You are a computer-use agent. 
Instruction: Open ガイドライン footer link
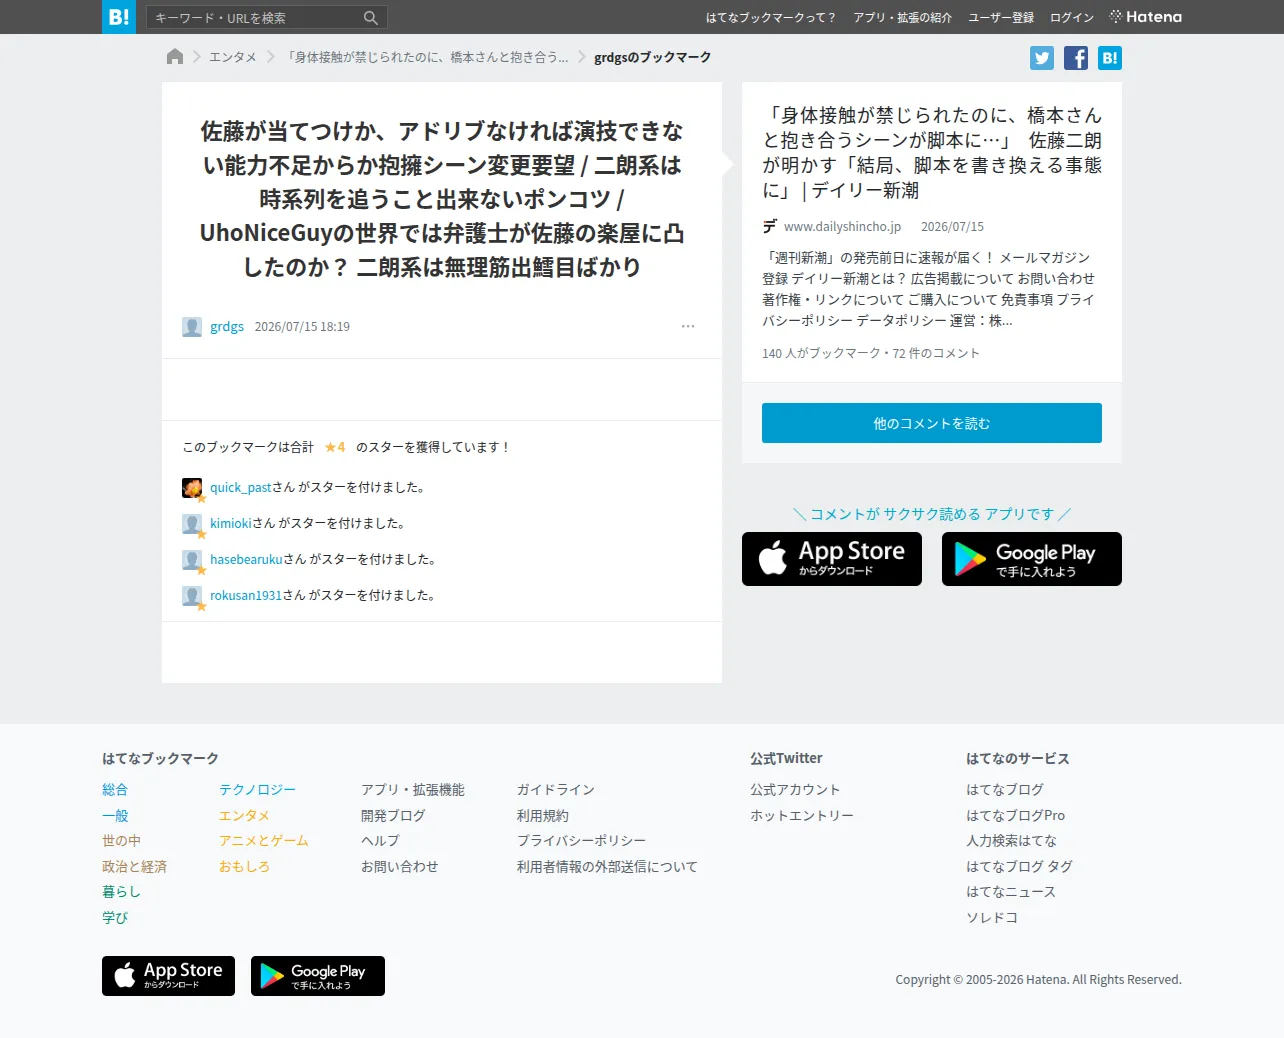pyautogui.click(x=556, y=790)
